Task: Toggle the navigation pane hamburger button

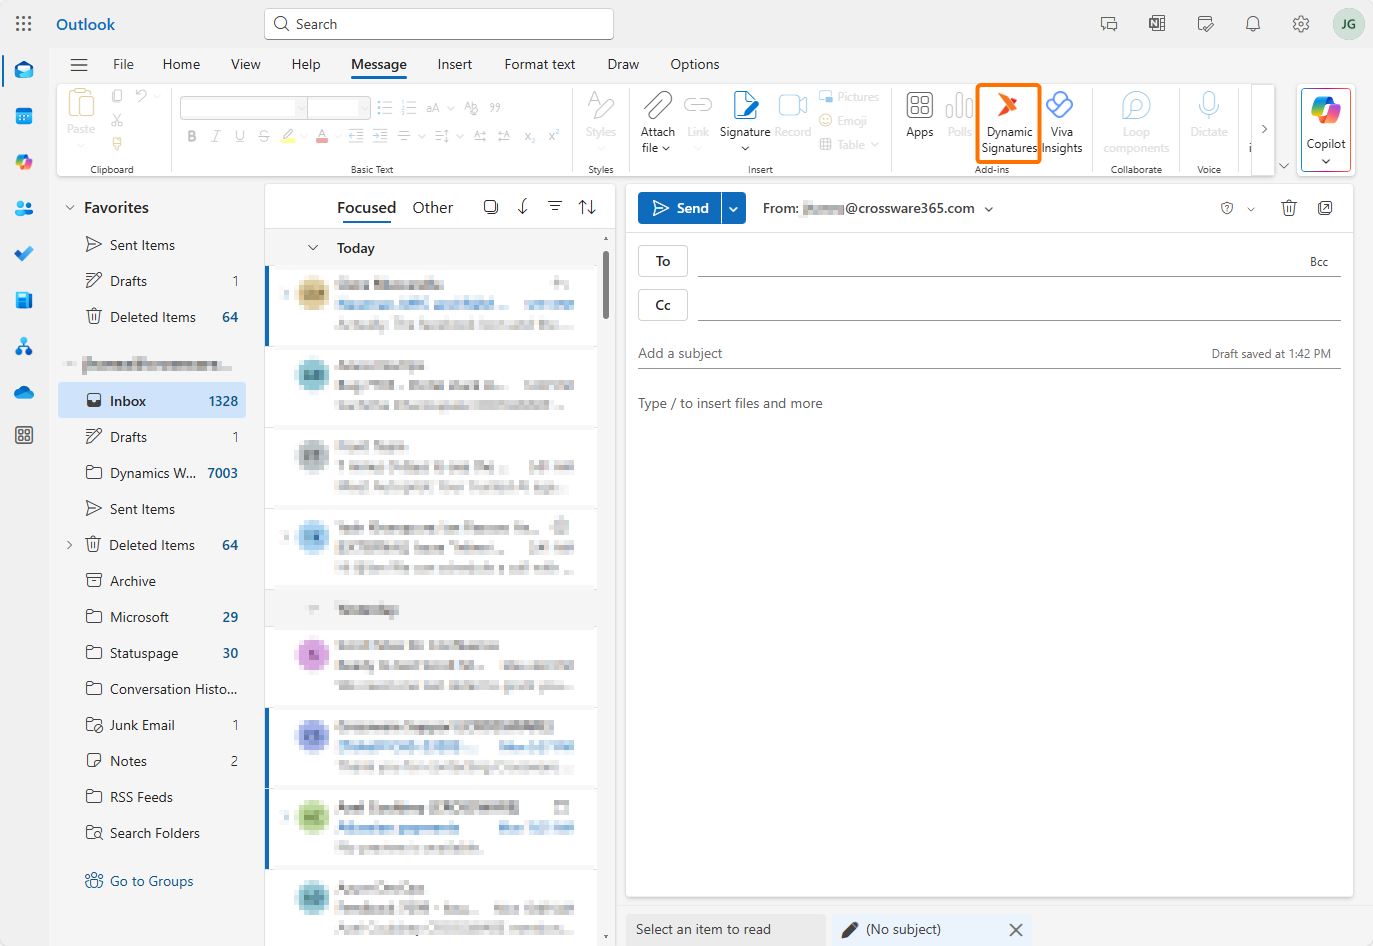Action: (x=79, y=65)
